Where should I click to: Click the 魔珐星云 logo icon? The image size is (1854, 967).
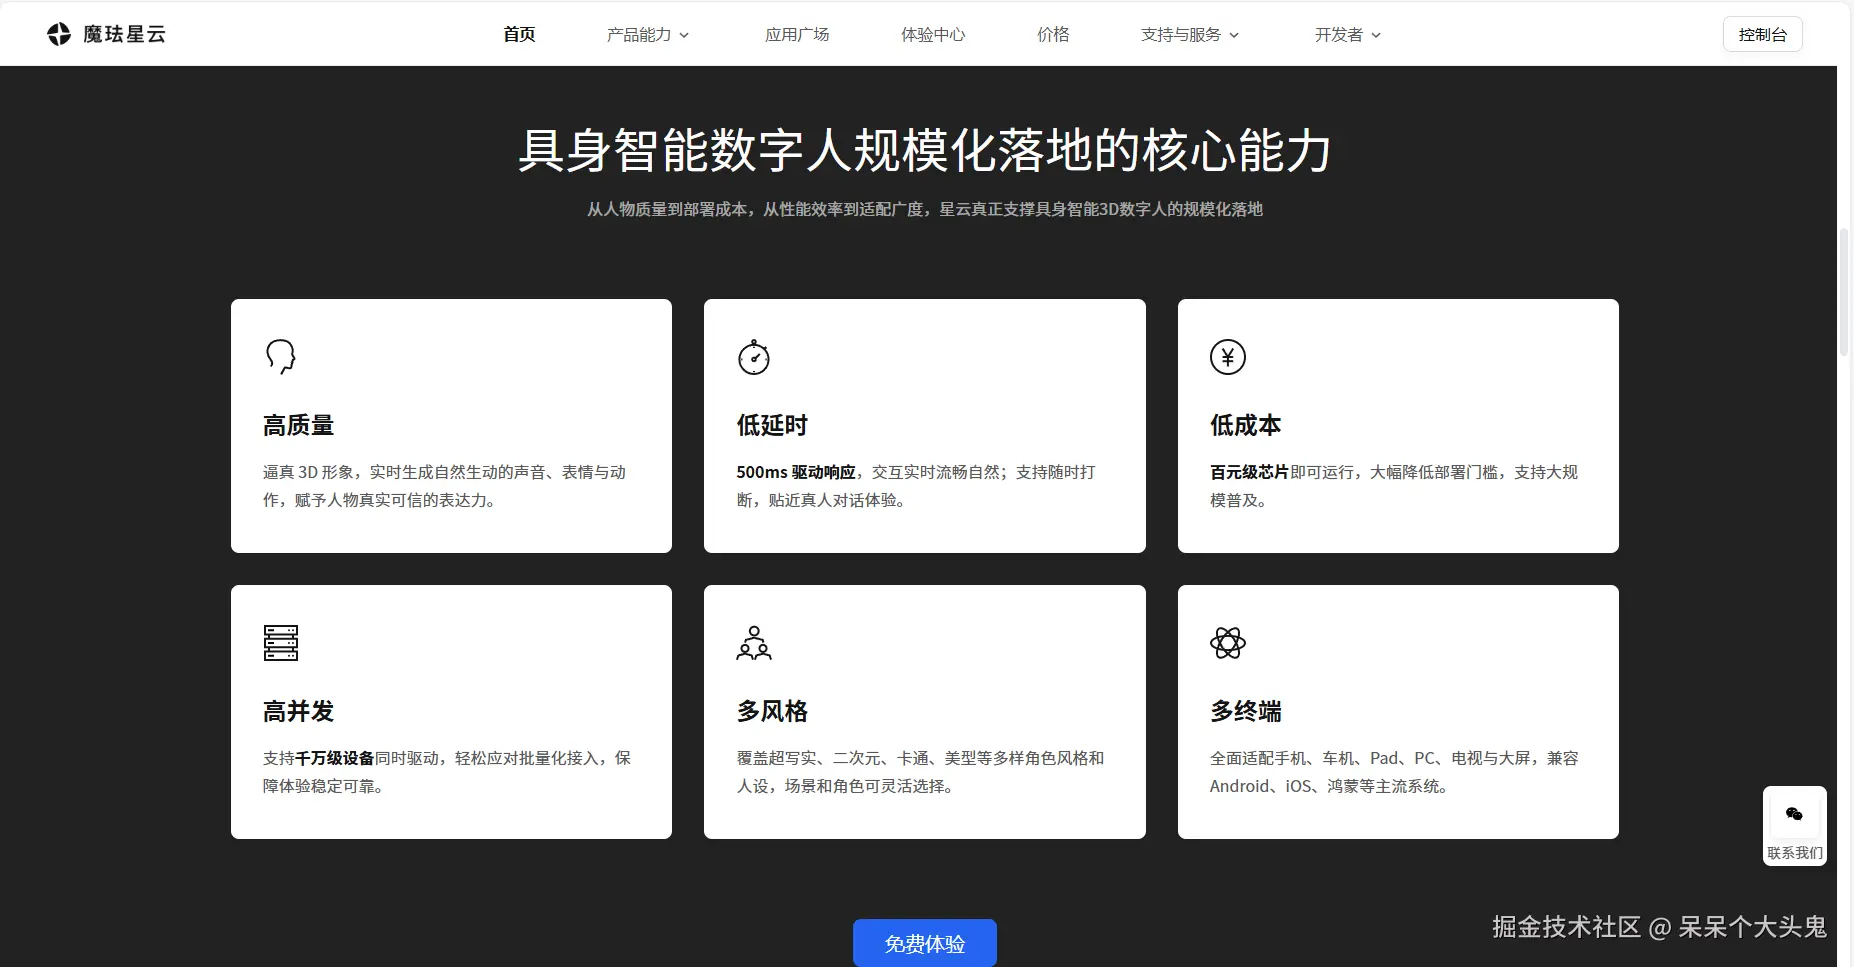(59, 33)
